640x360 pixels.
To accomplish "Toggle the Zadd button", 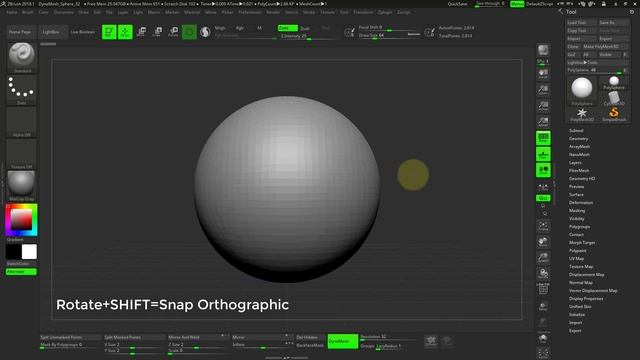I will tap(287, 28).
